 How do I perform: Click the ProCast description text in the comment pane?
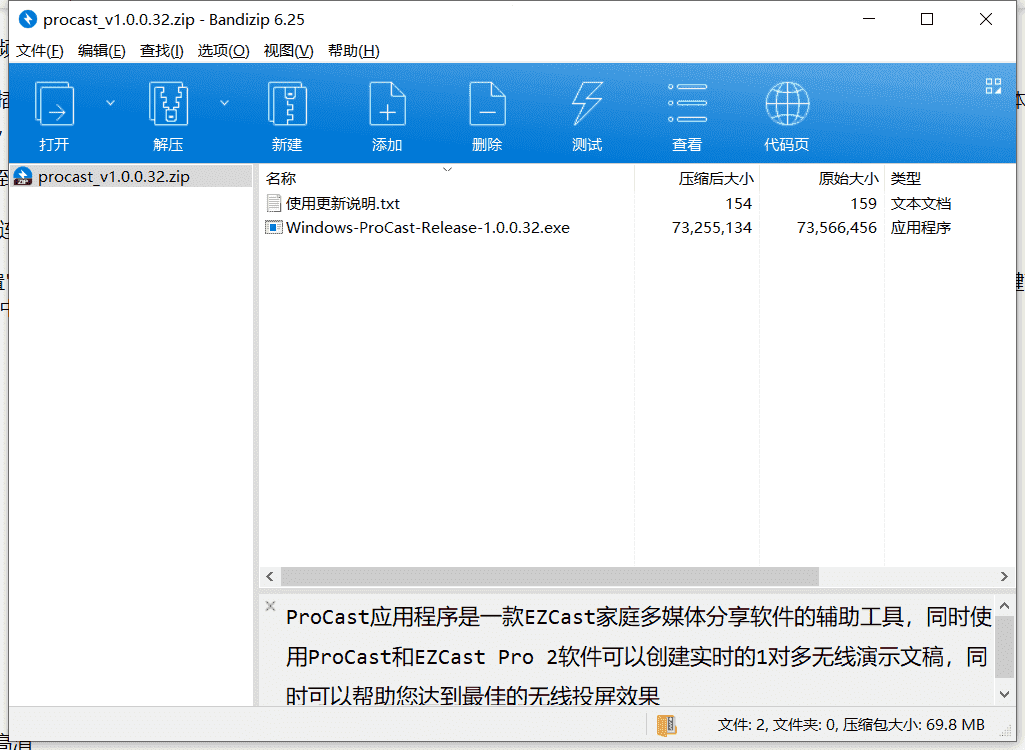[x=639, y=655]
